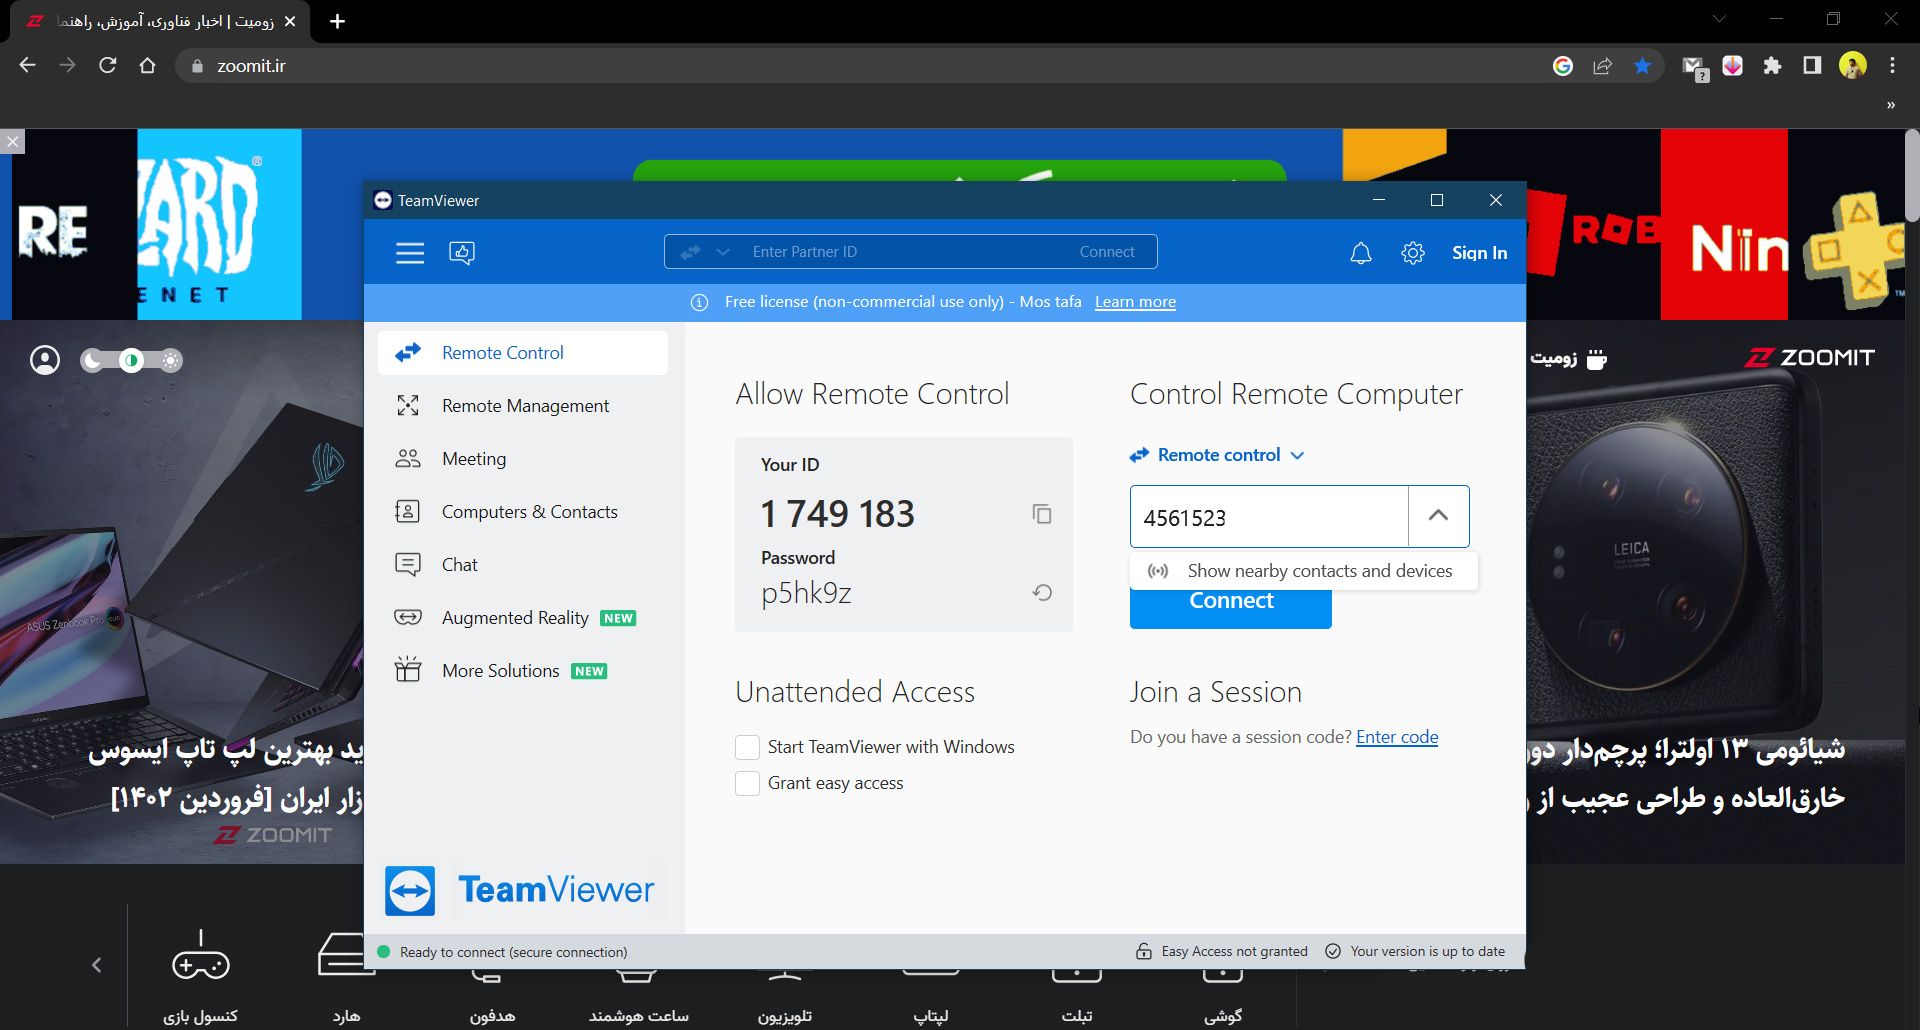Click partner ID field containing 4561523
The height and width of the screenshot is (1030, 1920).
click(x=1269, y=517)
